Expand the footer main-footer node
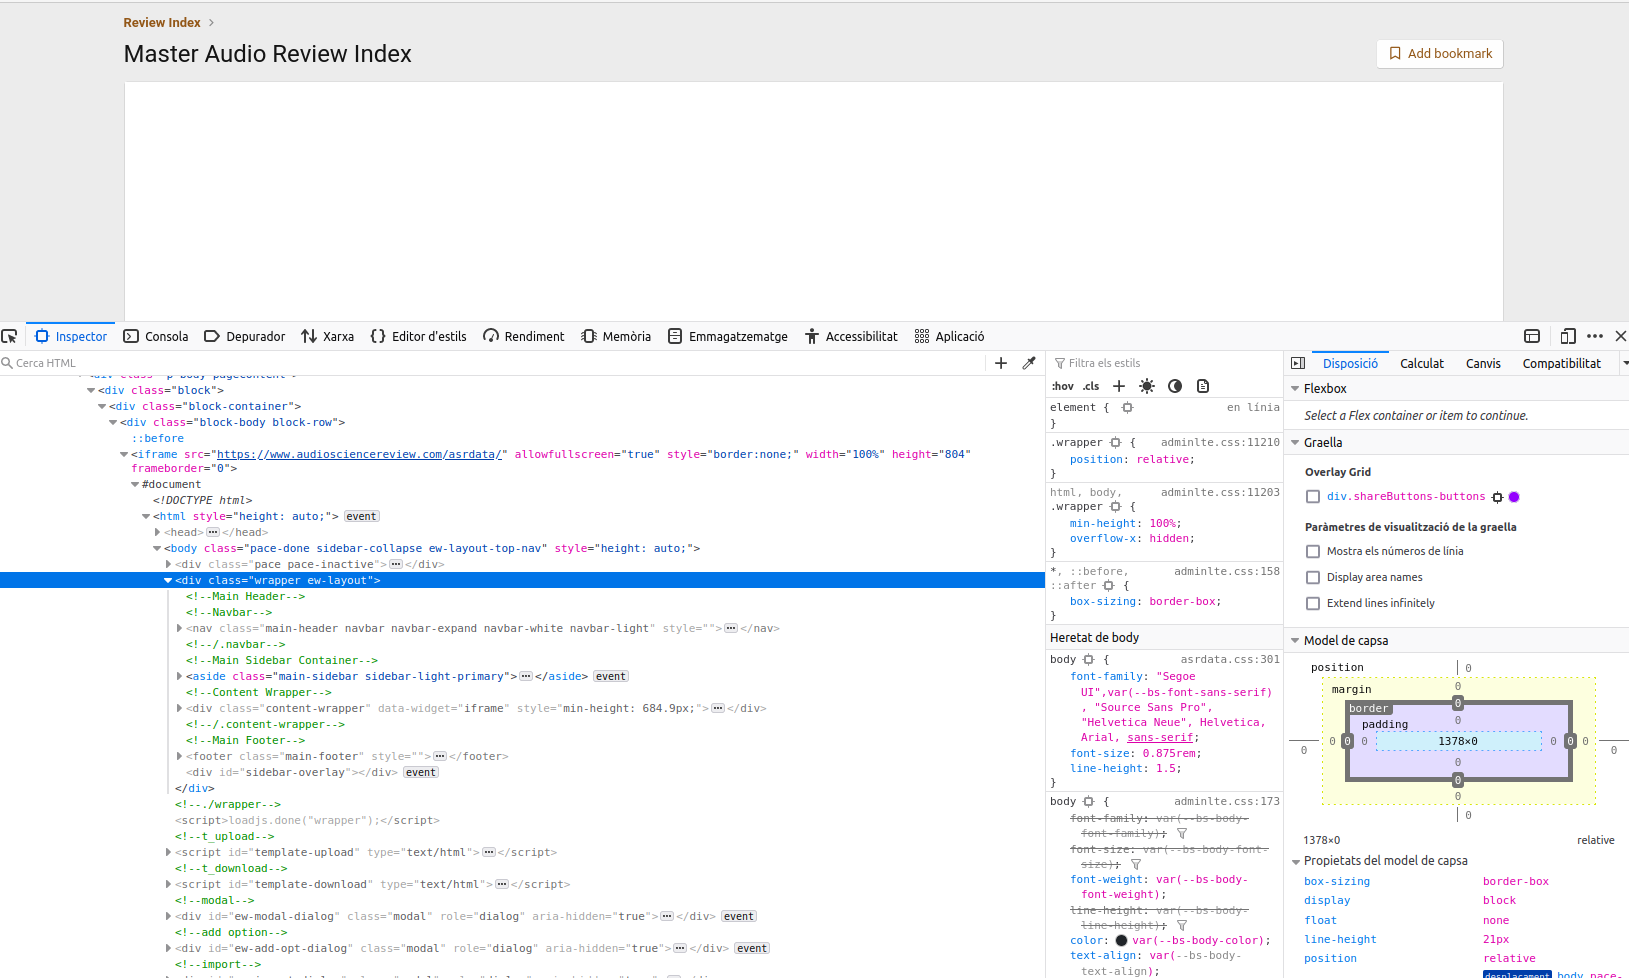This screenshot has height=978, width=1629. point(179,756)
